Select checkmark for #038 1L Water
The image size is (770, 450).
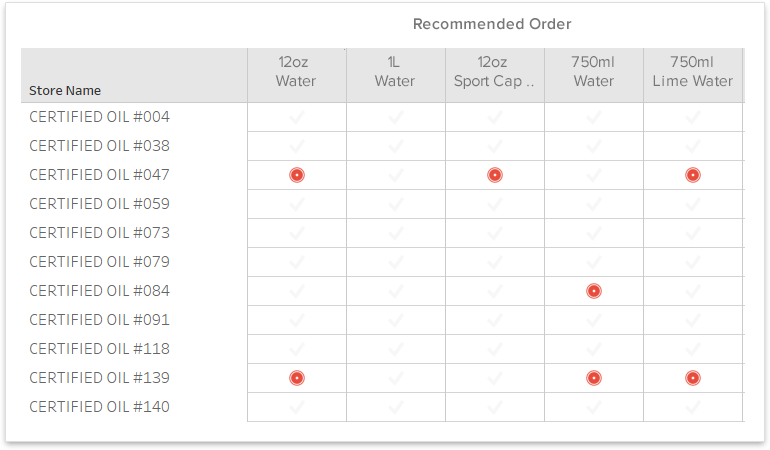(x=395, y=146)
